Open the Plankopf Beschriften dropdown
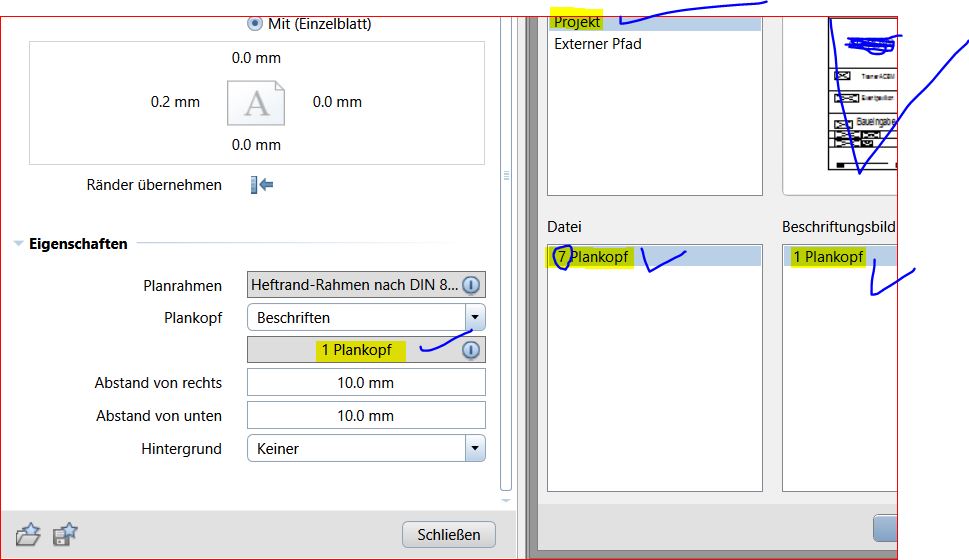The width and height of the screenshot is (969, 560). pyautogui.click(x=476, y=318)
